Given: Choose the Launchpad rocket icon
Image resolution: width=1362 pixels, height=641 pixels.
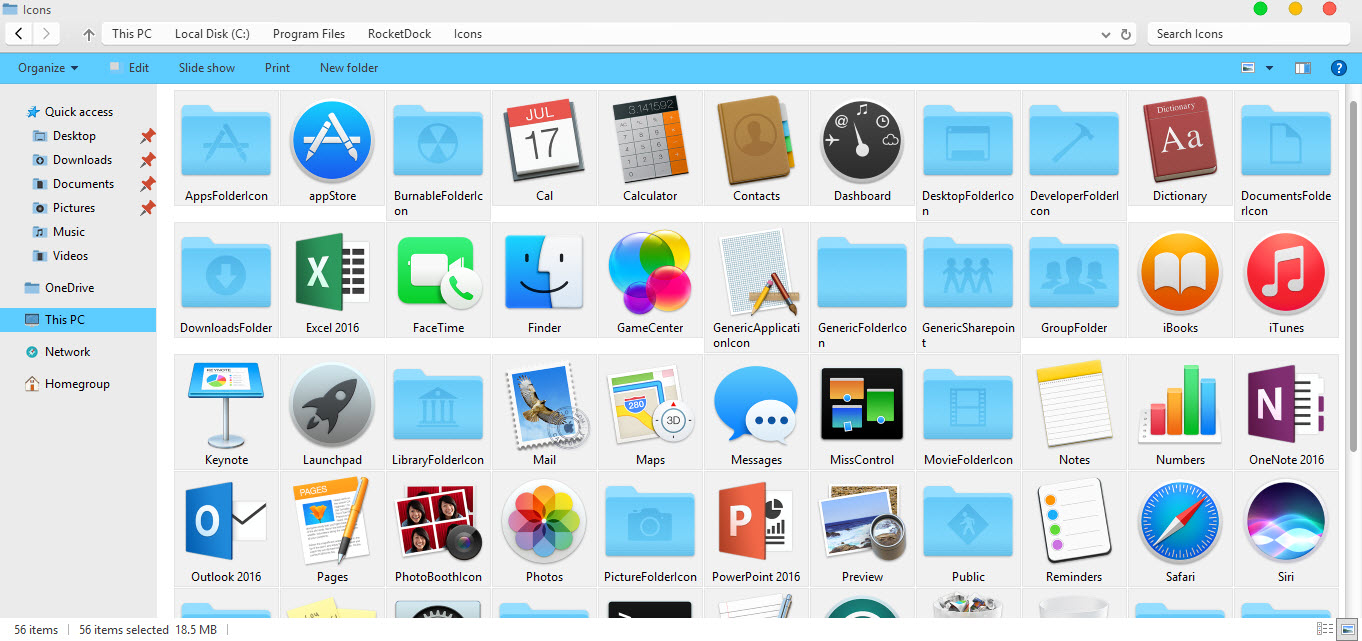Looking at the screenshot, I should click(x=331, y=405).
